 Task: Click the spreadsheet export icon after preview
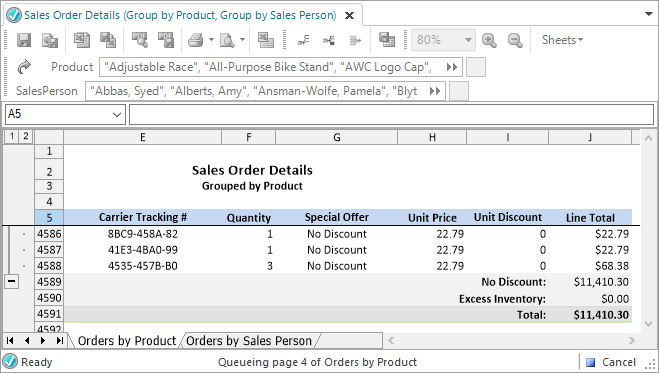pyautogui.click(x=266, y=40)
